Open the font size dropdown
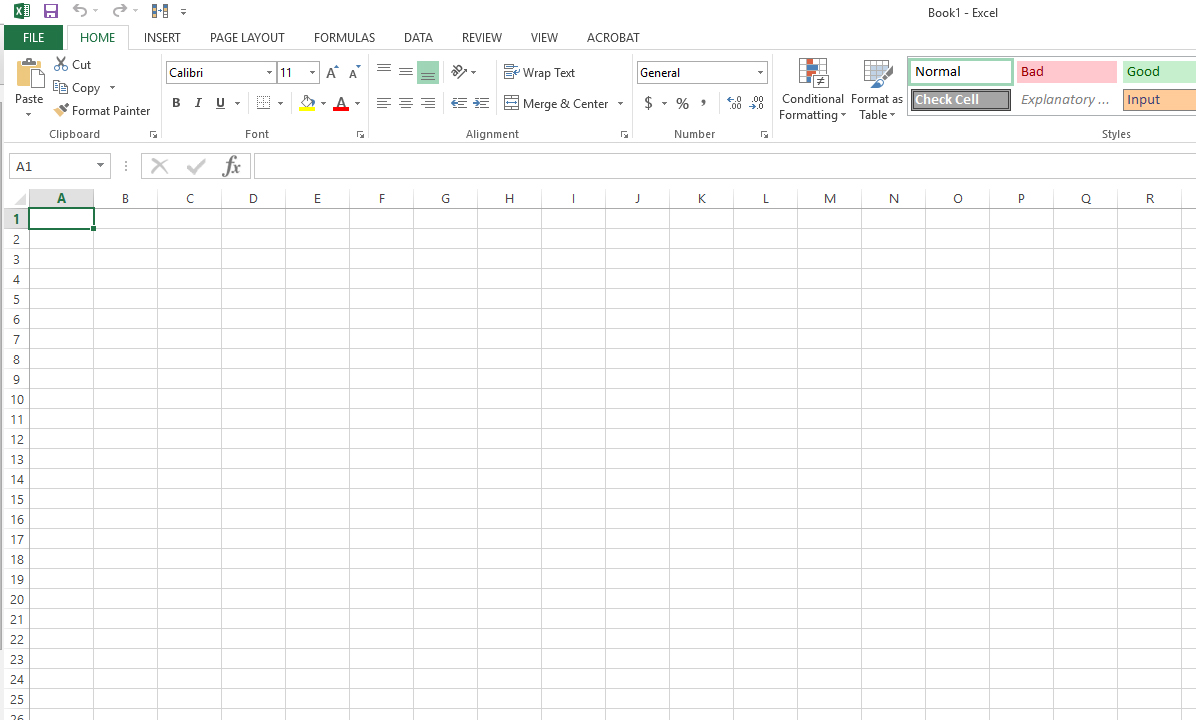The image size is (1196, 720). coord(311,72)
